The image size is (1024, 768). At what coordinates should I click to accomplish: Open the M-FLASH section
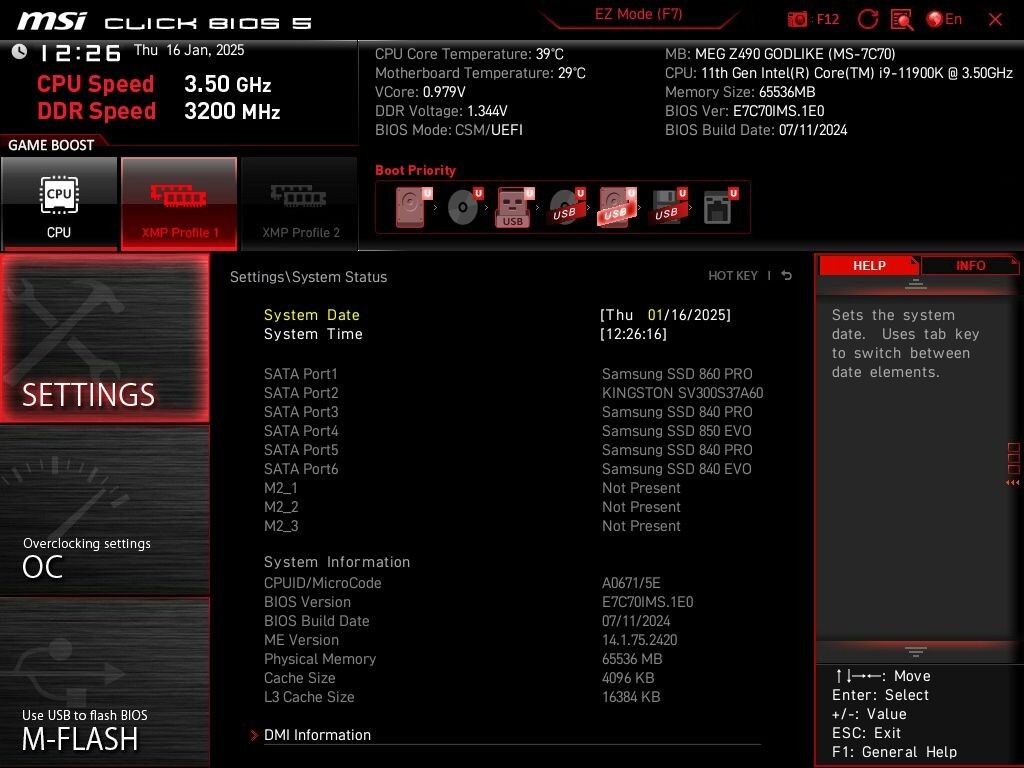coord(104,682)
